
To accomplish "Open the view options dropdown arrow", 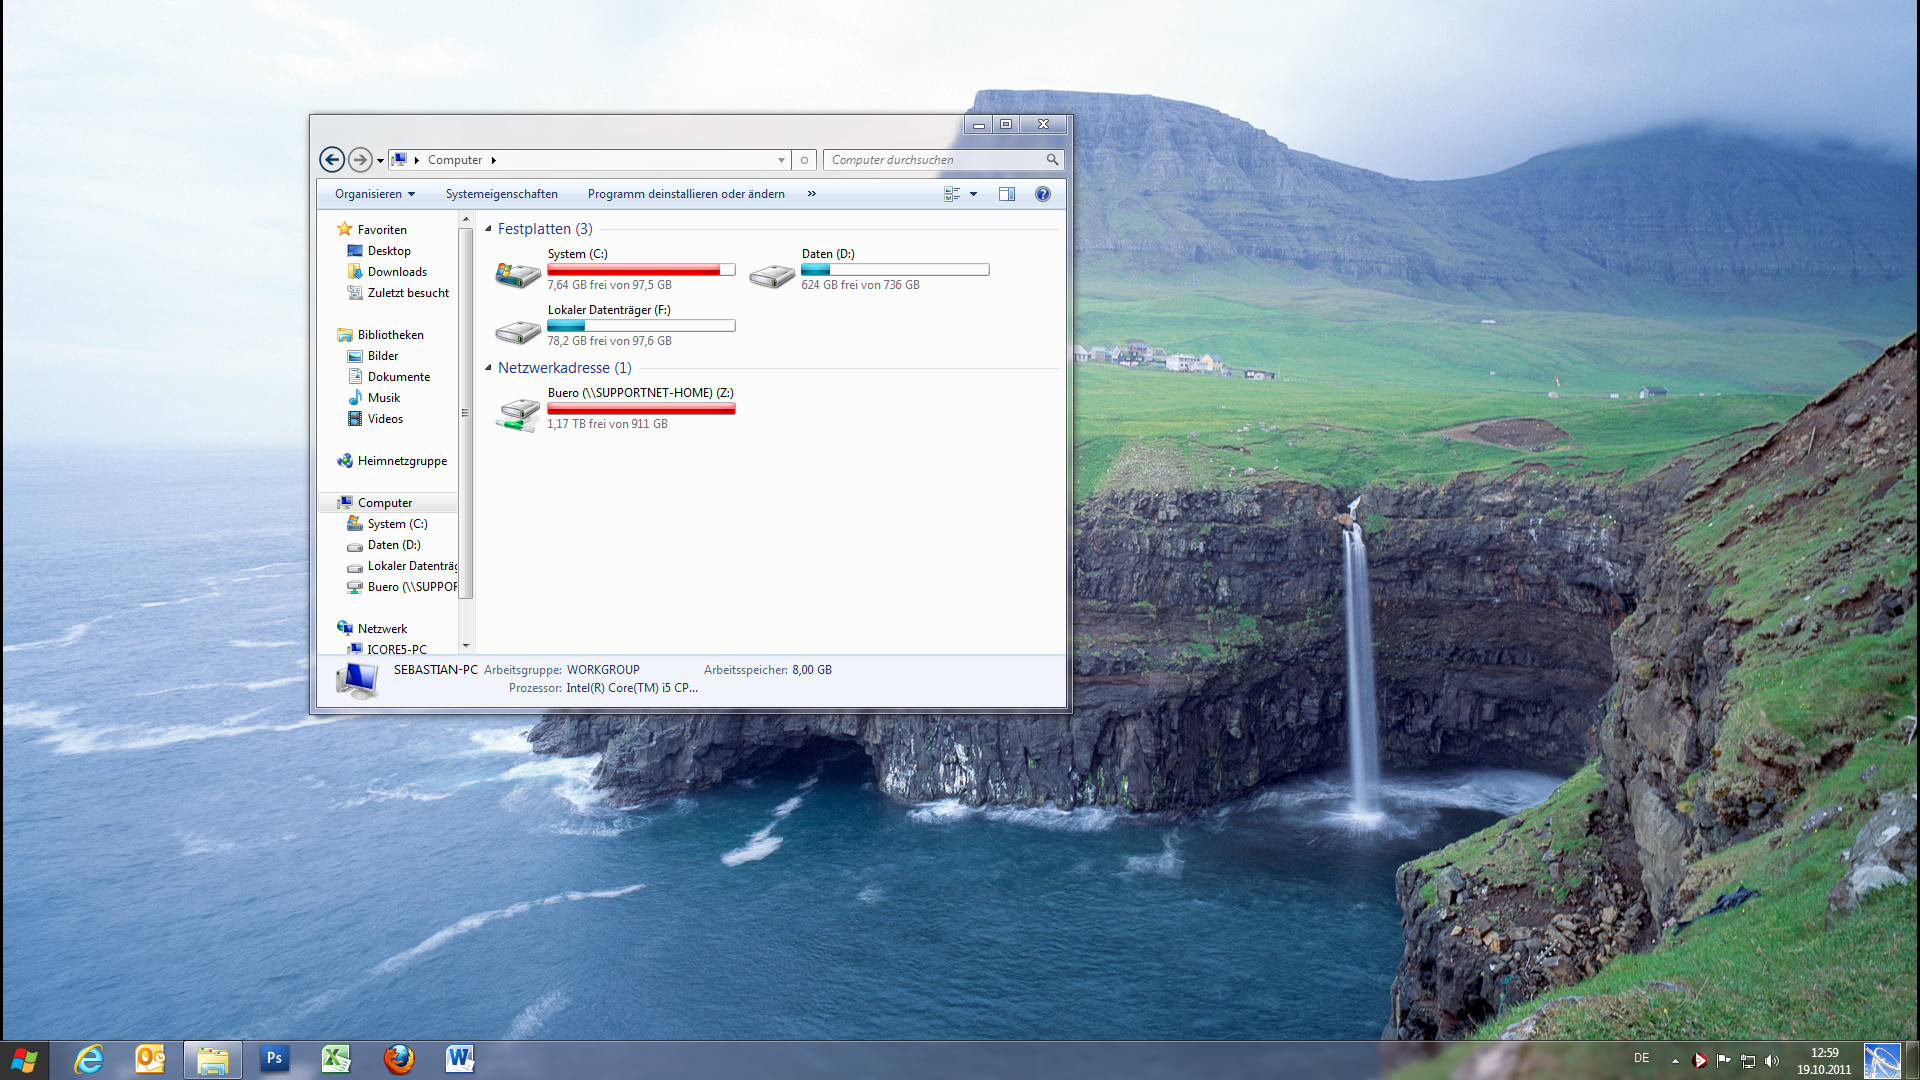I will (973, 194).
